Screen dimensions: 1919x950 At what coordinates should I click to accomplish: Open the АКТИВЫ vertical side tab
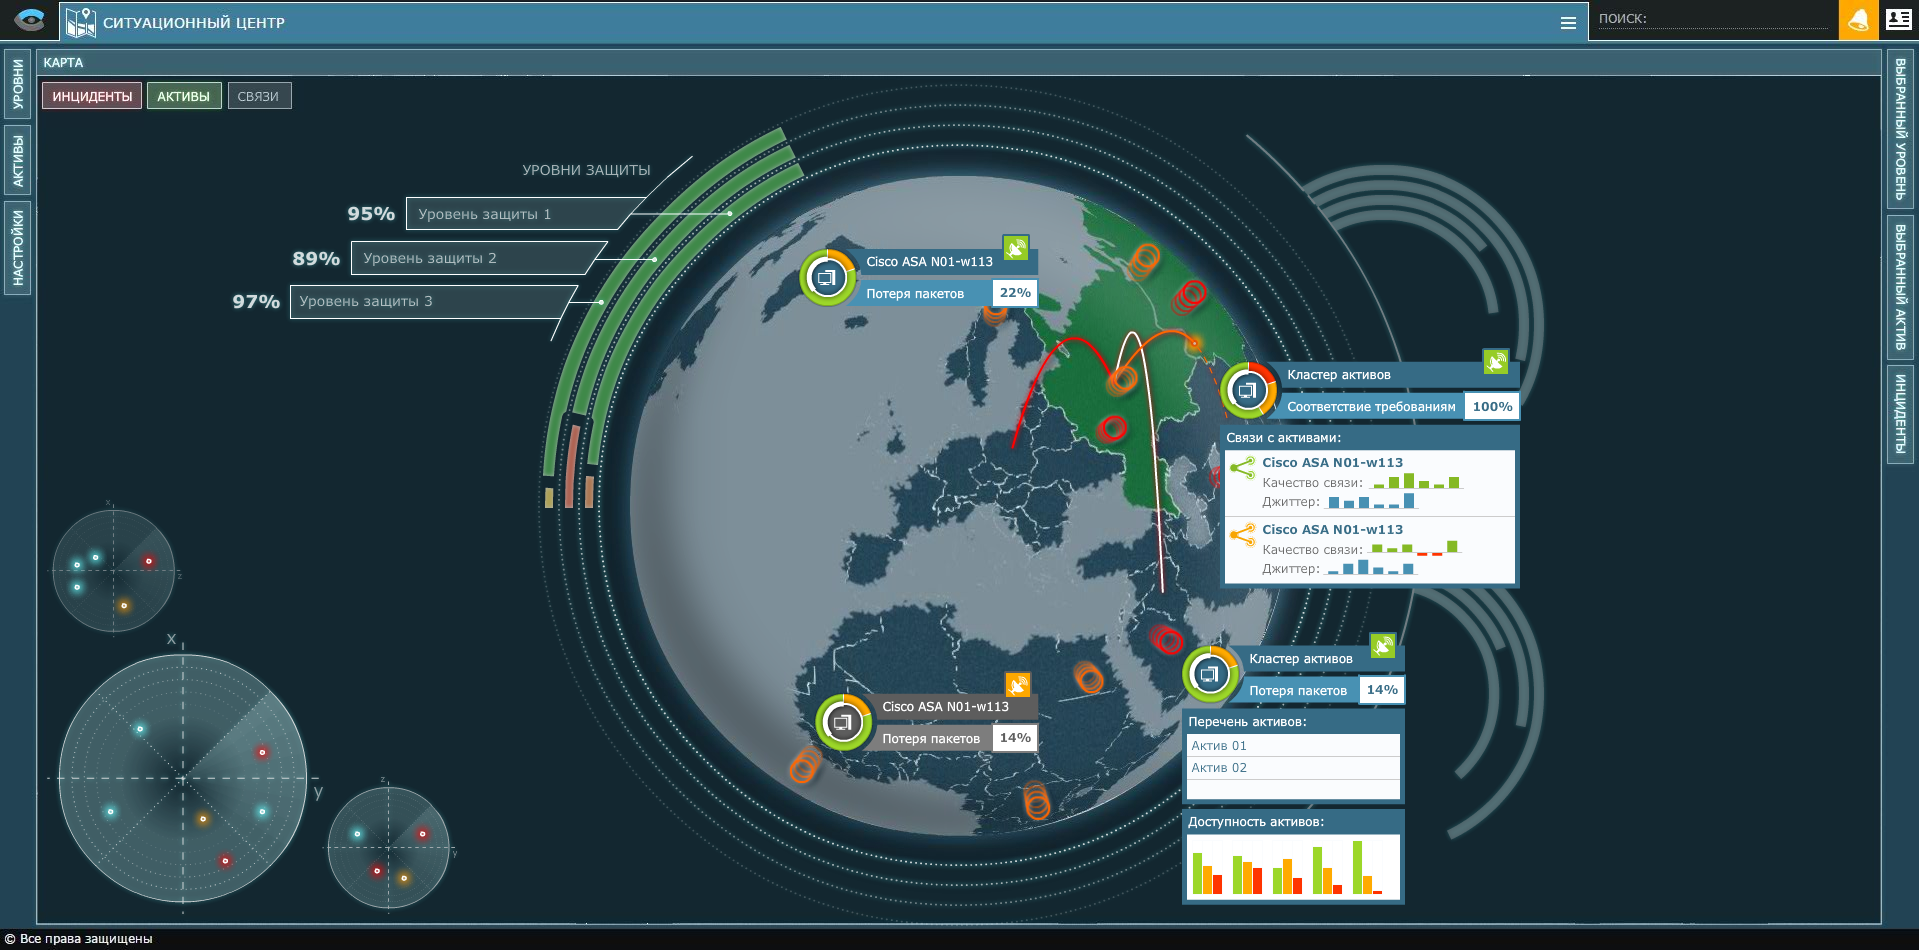(x=17, y=160)
